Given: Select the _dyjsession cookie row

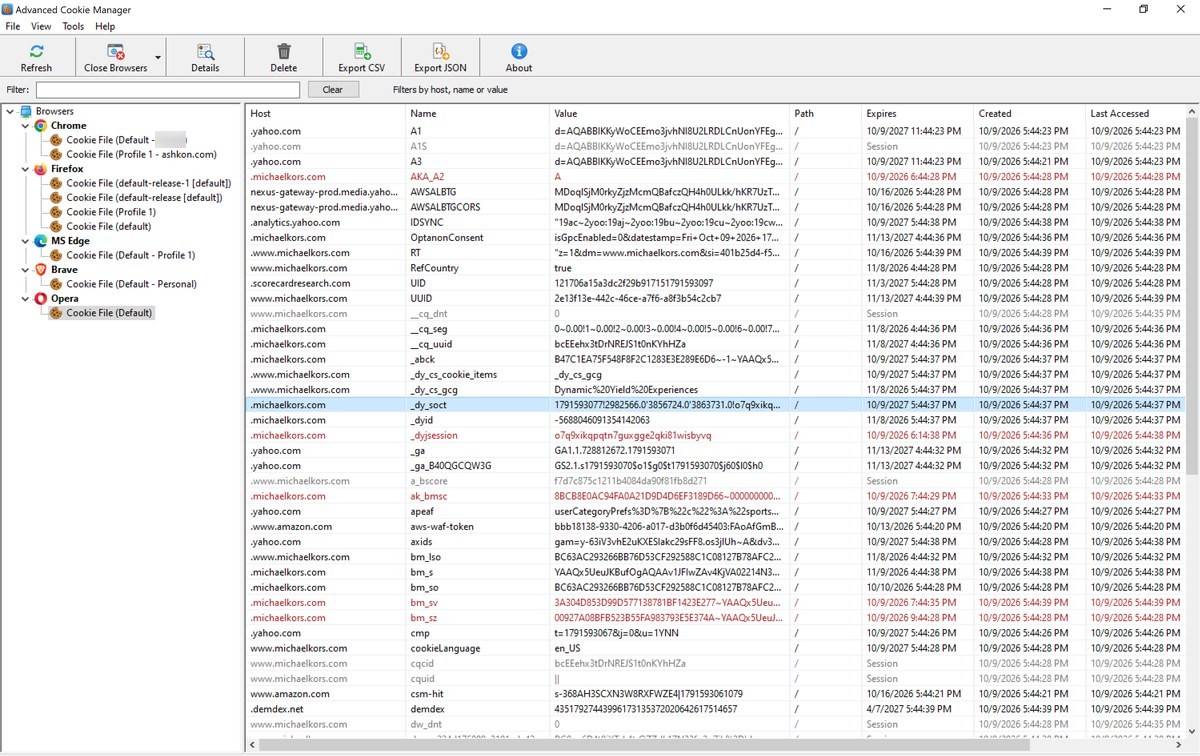Looking at the screenshot, I should tap(715, 435).
